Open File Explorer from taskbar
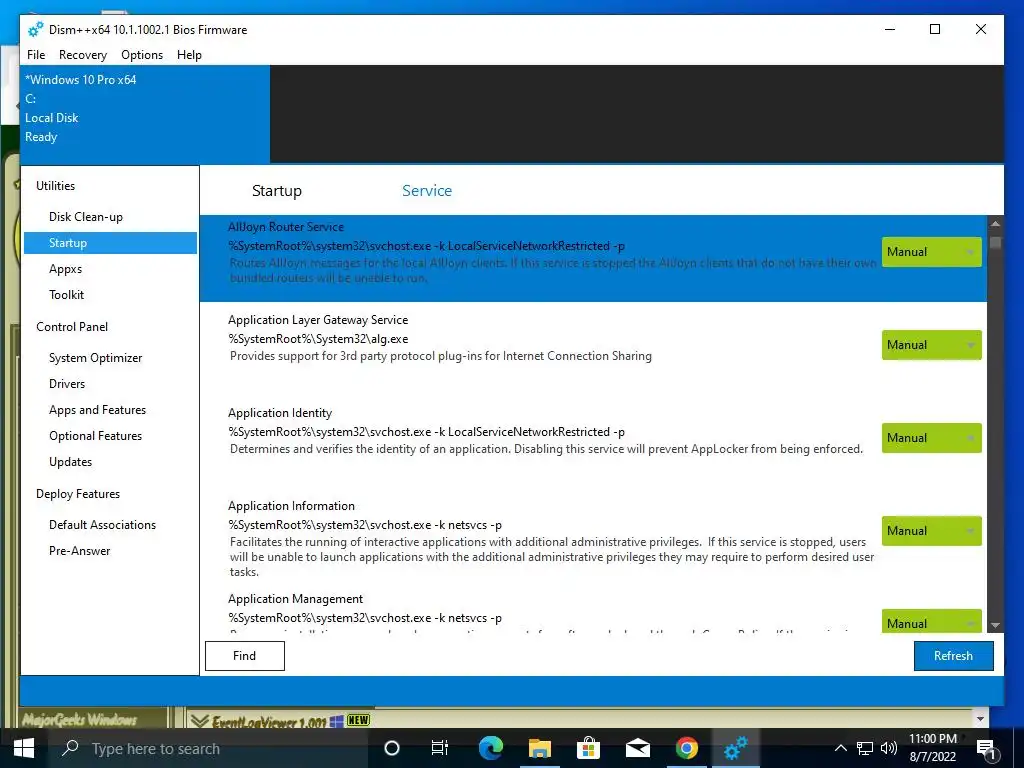Image resolution: width=1024 pixels, height=768 pixels. coord(539,748)
